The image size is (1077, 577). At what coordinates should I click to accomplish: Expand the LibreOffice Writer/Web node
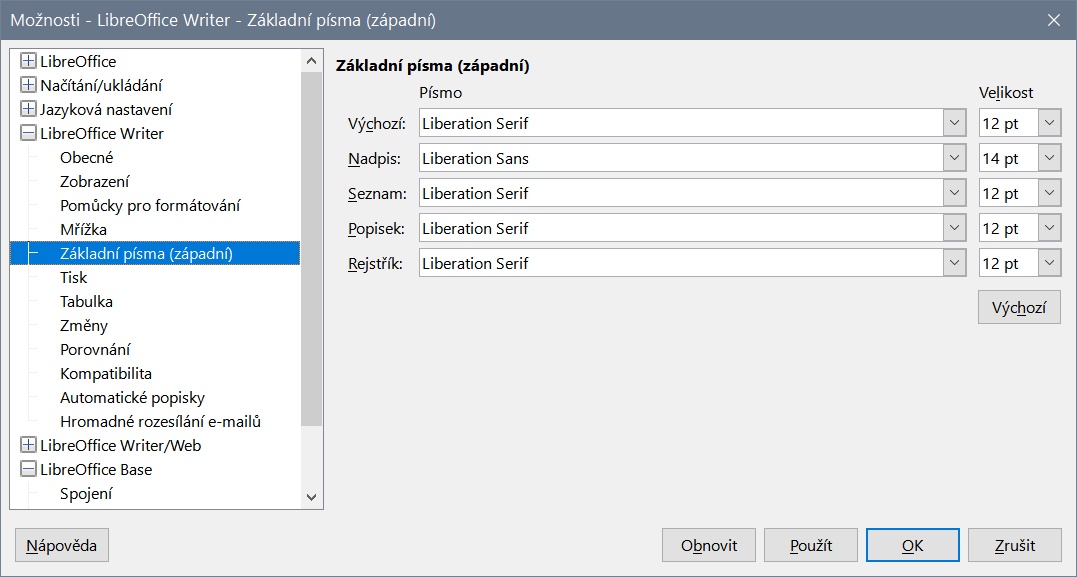pyautogui.click(x=28, y=446)
